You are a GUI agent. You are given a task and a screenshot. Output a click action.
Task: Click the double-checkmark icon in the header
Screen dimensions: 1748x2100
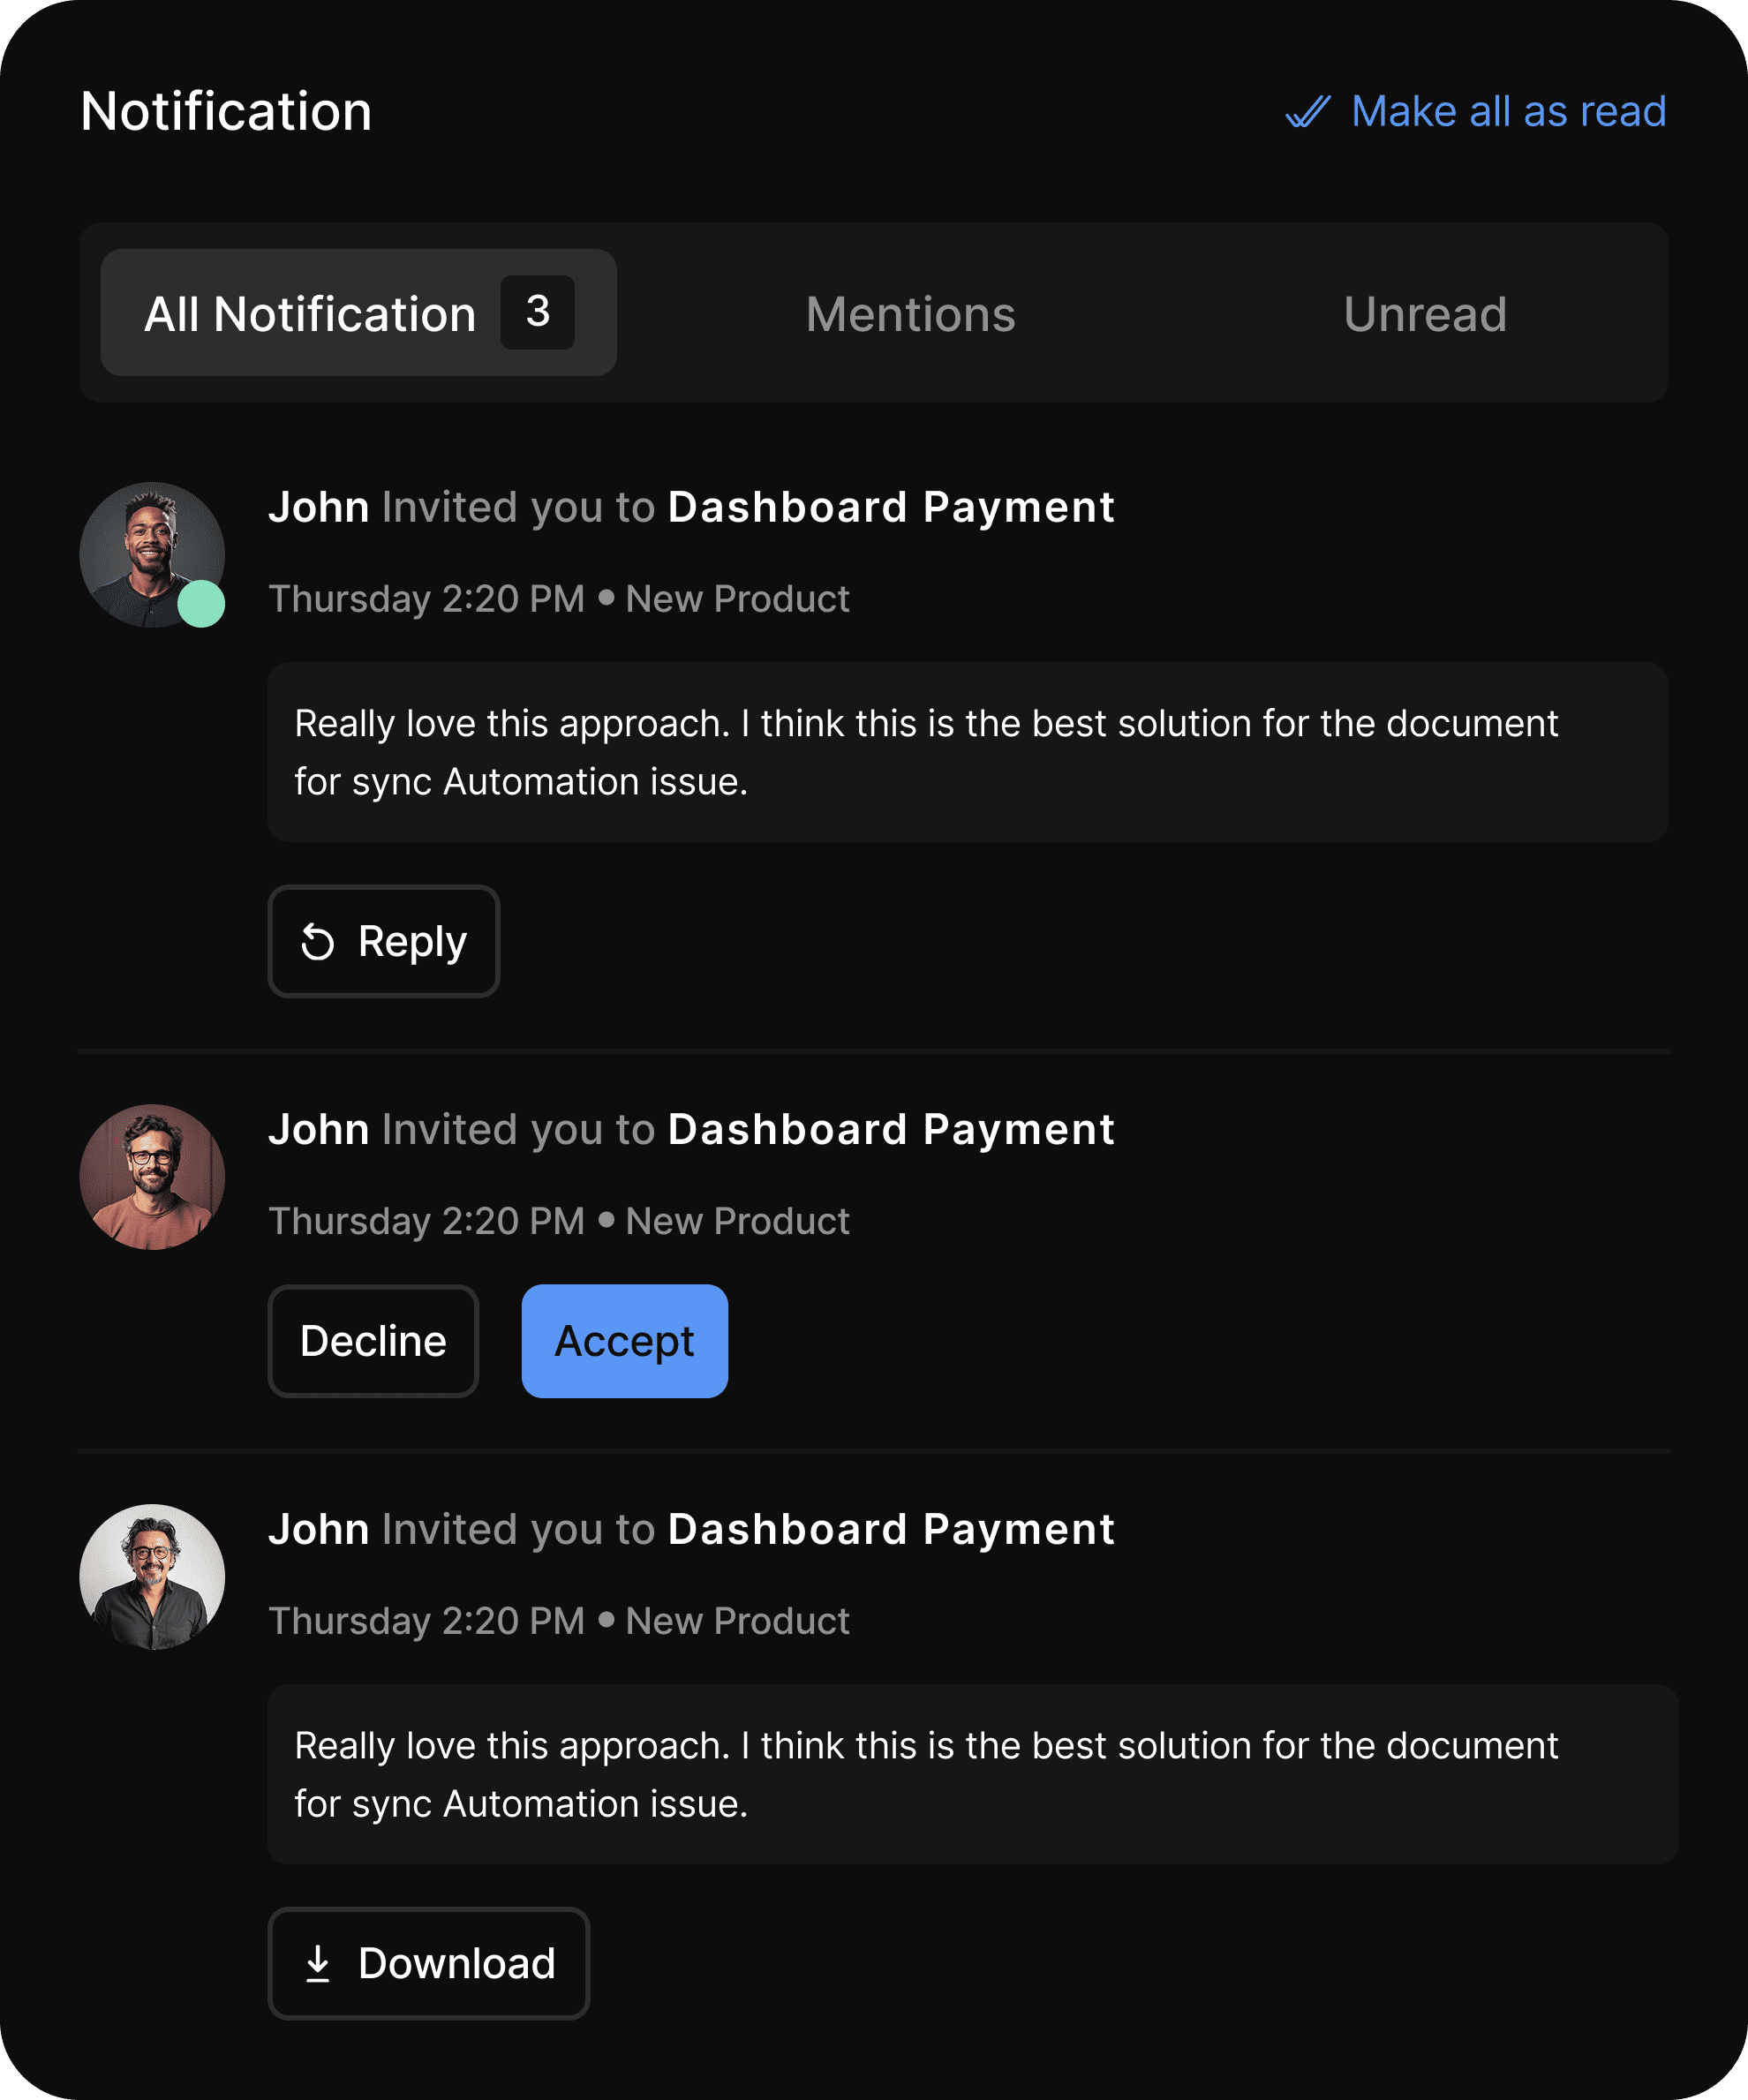click(x=1307, y=111)
